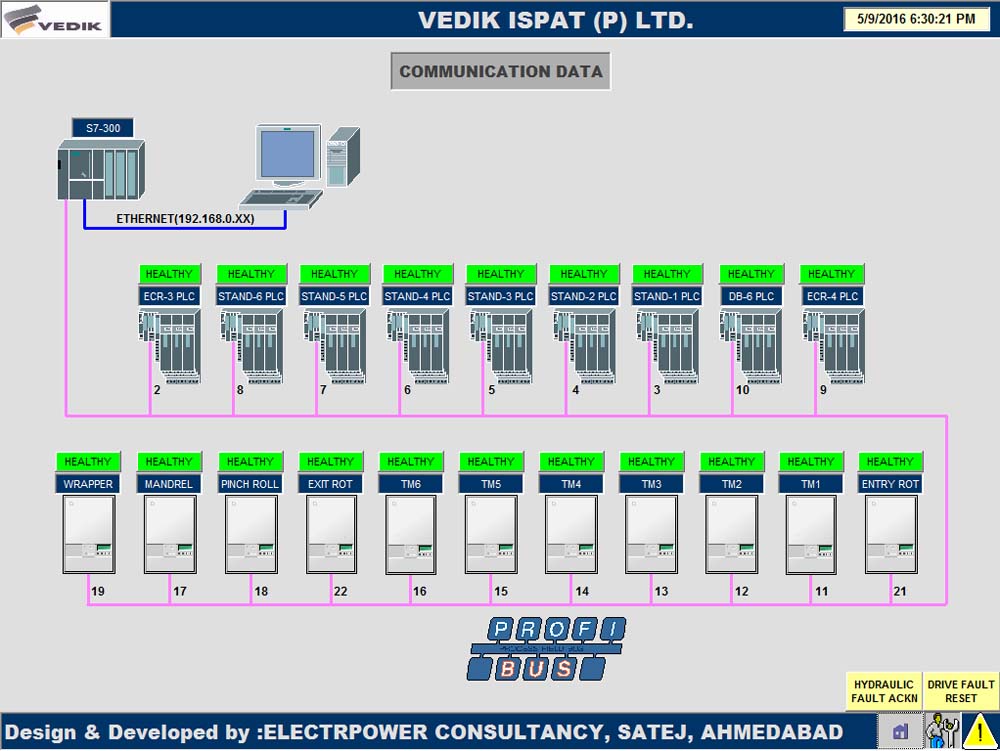Viewport: 1000px width, 751px height.
Task: Click the S7-300 PLC rack icon
Action: (x=101, y=170)
